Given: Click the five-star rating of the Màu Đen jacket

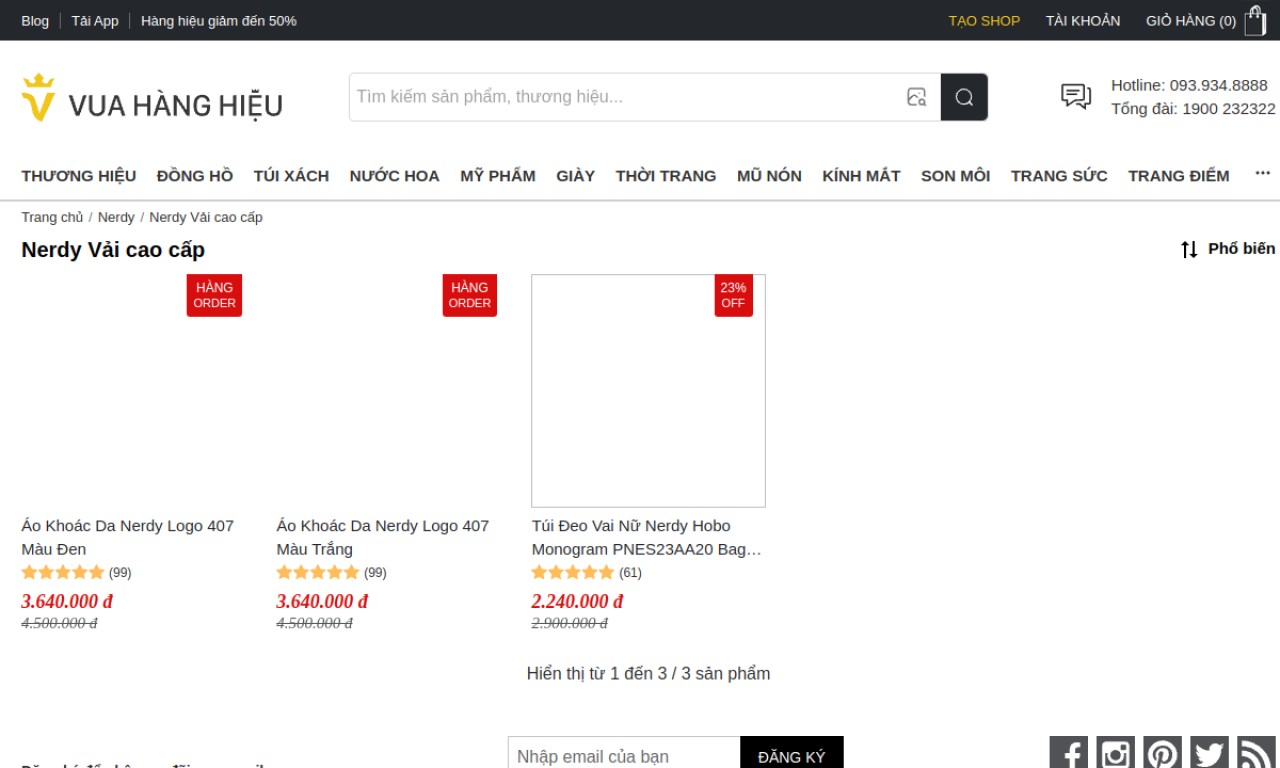Looking at the screenshot, I should pos(63,573).
